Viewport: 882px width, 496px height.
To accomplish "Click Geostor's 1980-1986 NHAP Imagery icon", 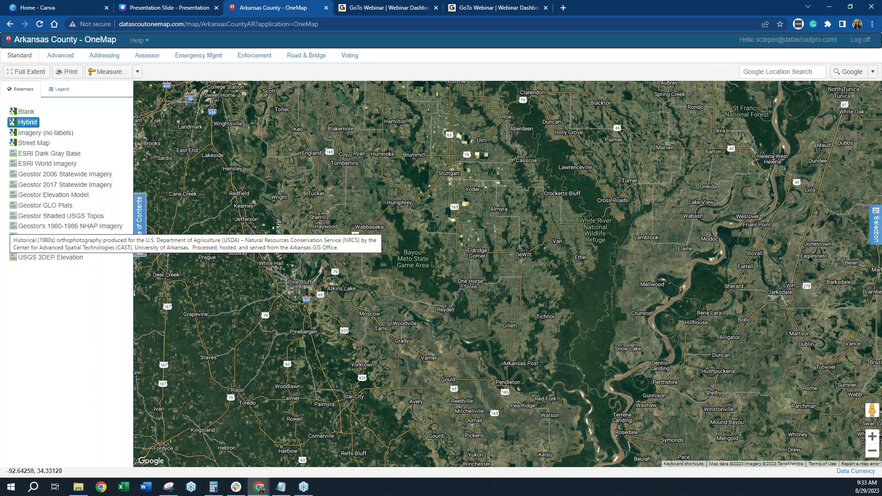I will click(x=13, y=226).
